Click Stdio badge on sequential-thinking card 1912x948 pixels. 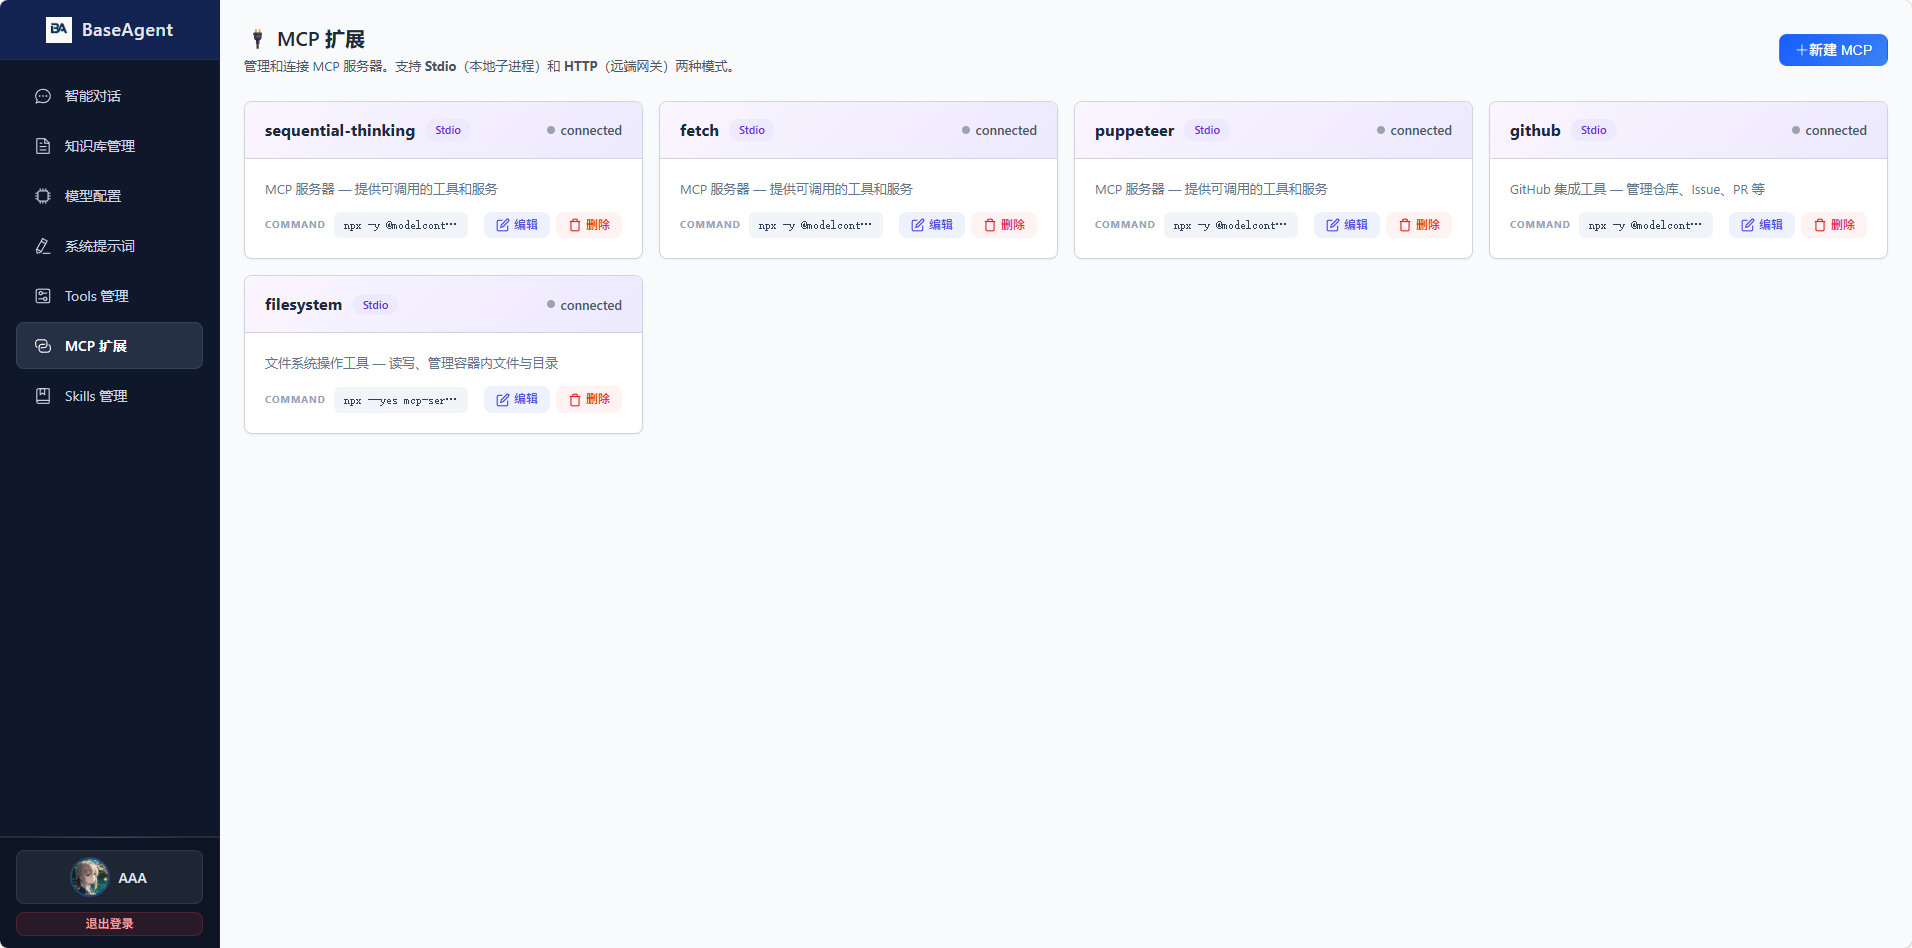coord(448,130)
